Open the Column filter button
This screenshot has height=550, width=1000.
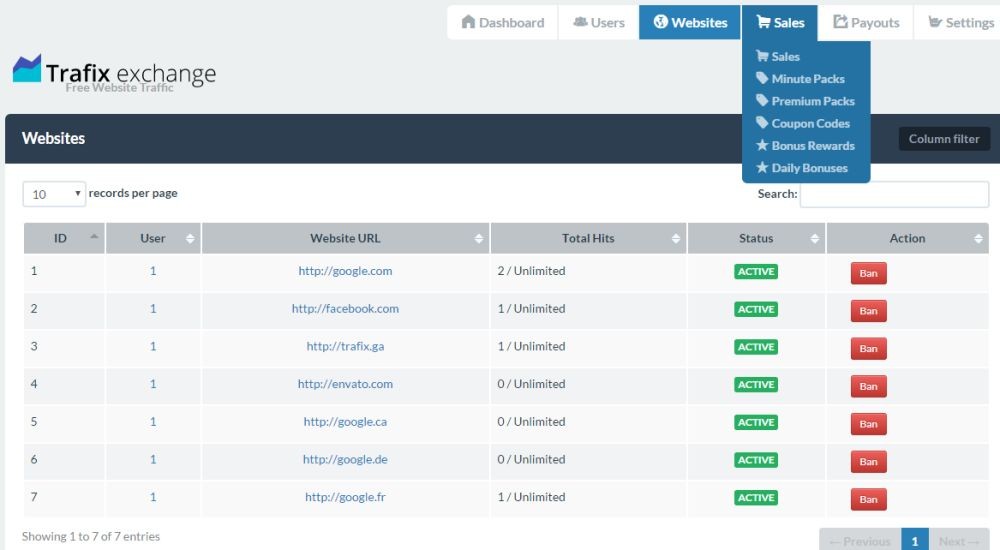tap(943, 139)
